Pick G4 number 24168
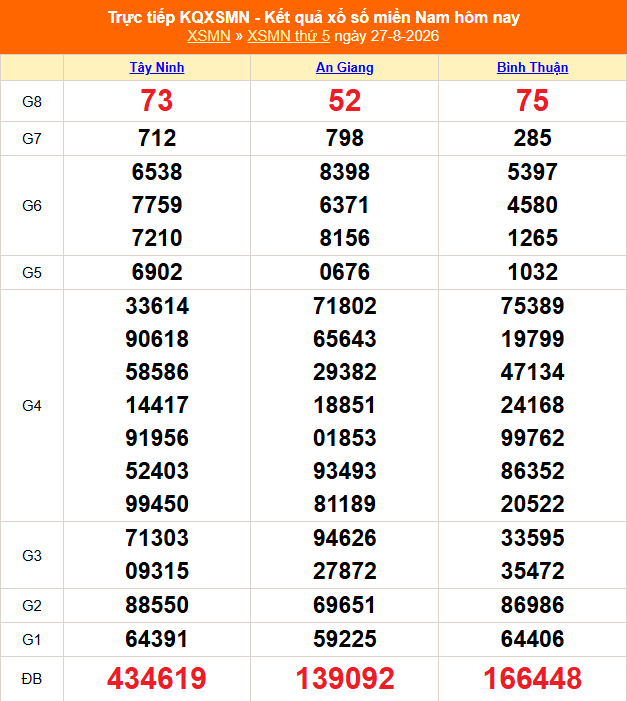This screenshot has height=701, width=627. (x=532, y=405)
